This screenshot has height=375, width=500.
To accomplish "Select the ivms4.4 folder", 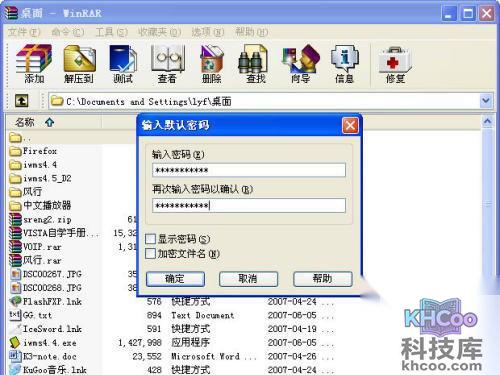I will pos(33,165).
